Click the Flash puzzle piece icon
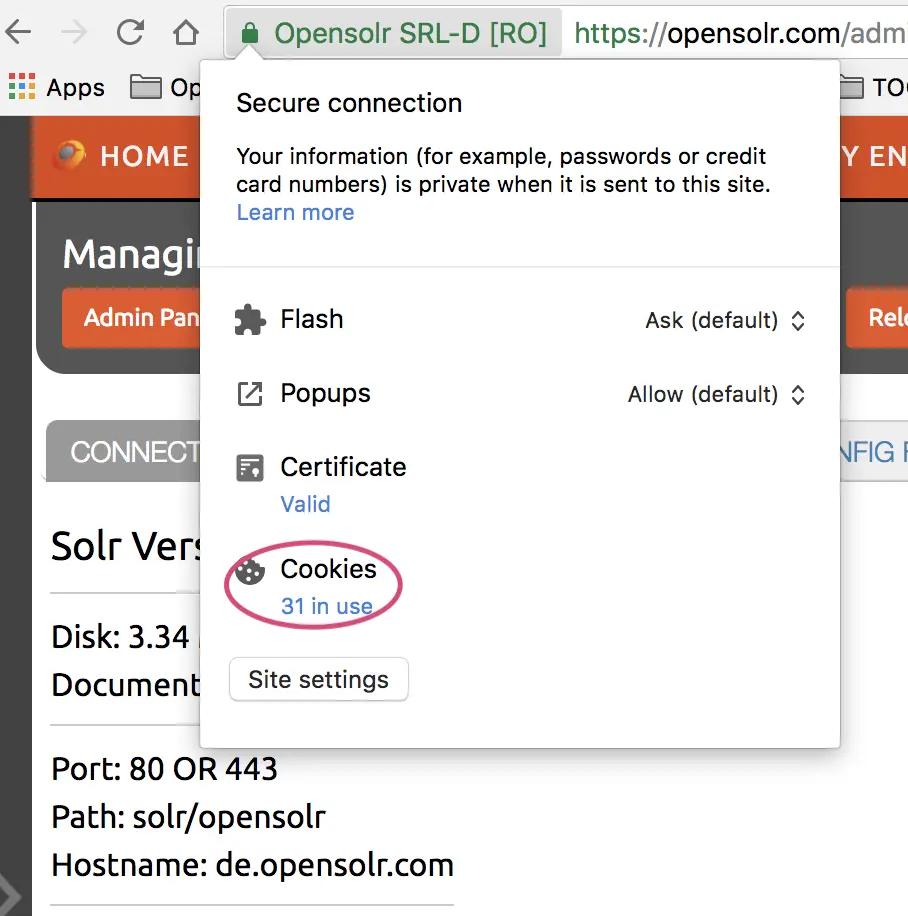This screenshot has width=908, height=916. tap(250, 320)
